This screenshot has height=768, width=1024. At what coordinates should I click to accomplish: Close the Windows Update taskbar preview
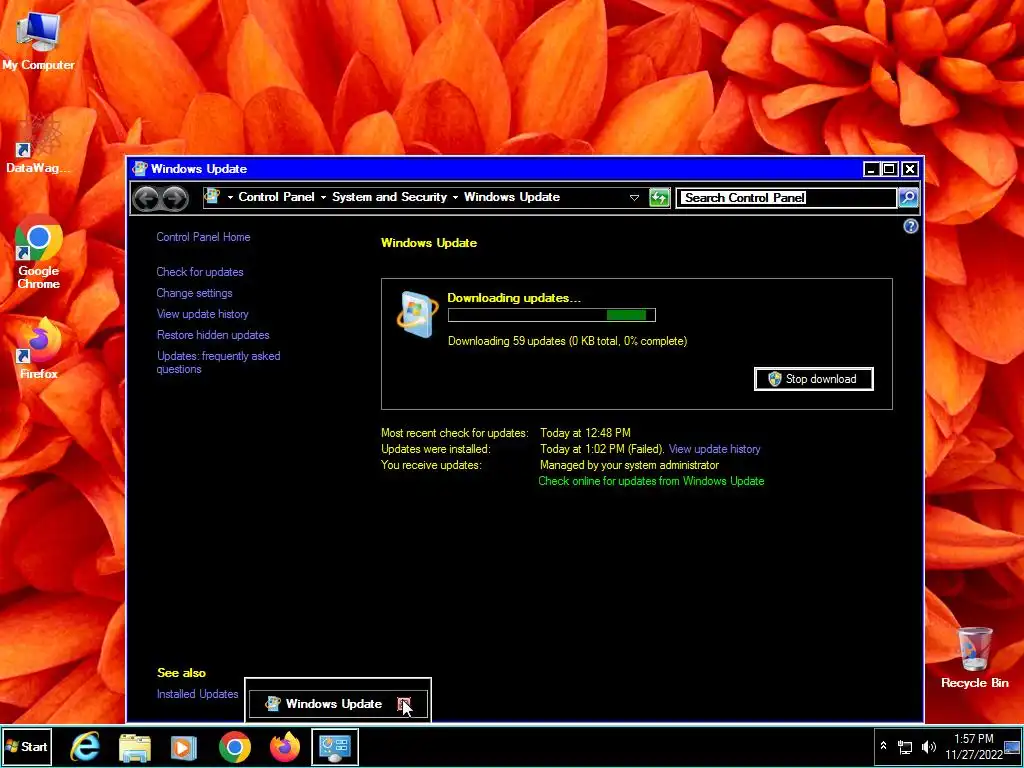coord(404,704)
